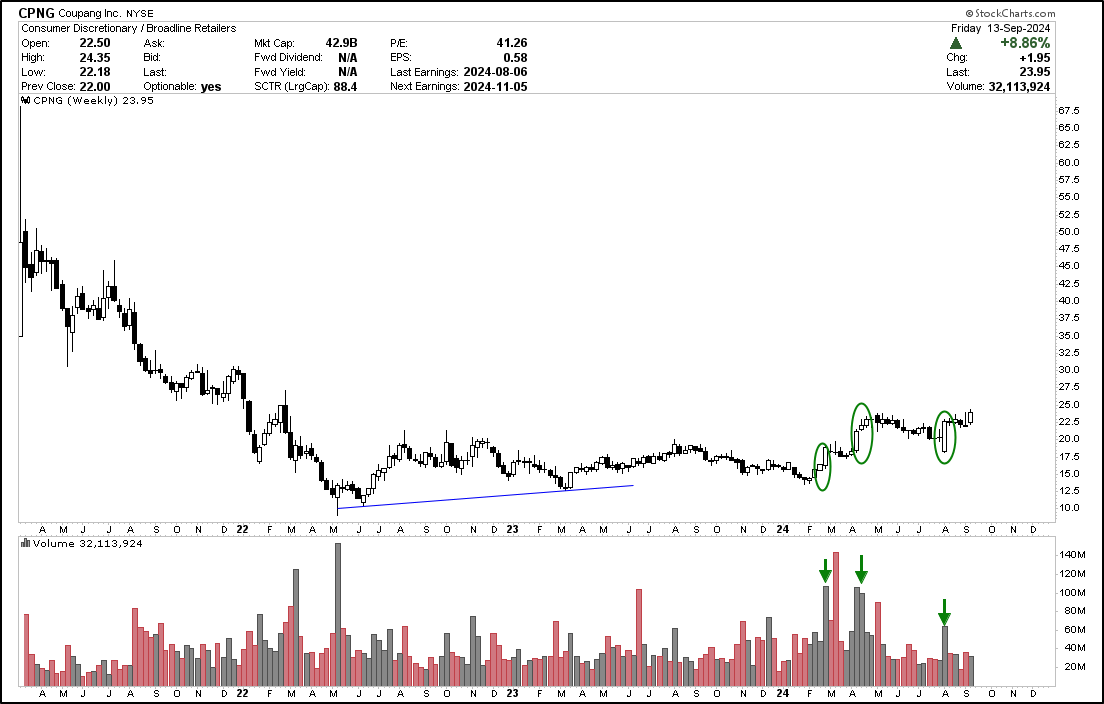Click the Mkt Cap value 42.9B
Image resolution: width=1104 pixels, height=704 pixels.
tap(341, 43)
